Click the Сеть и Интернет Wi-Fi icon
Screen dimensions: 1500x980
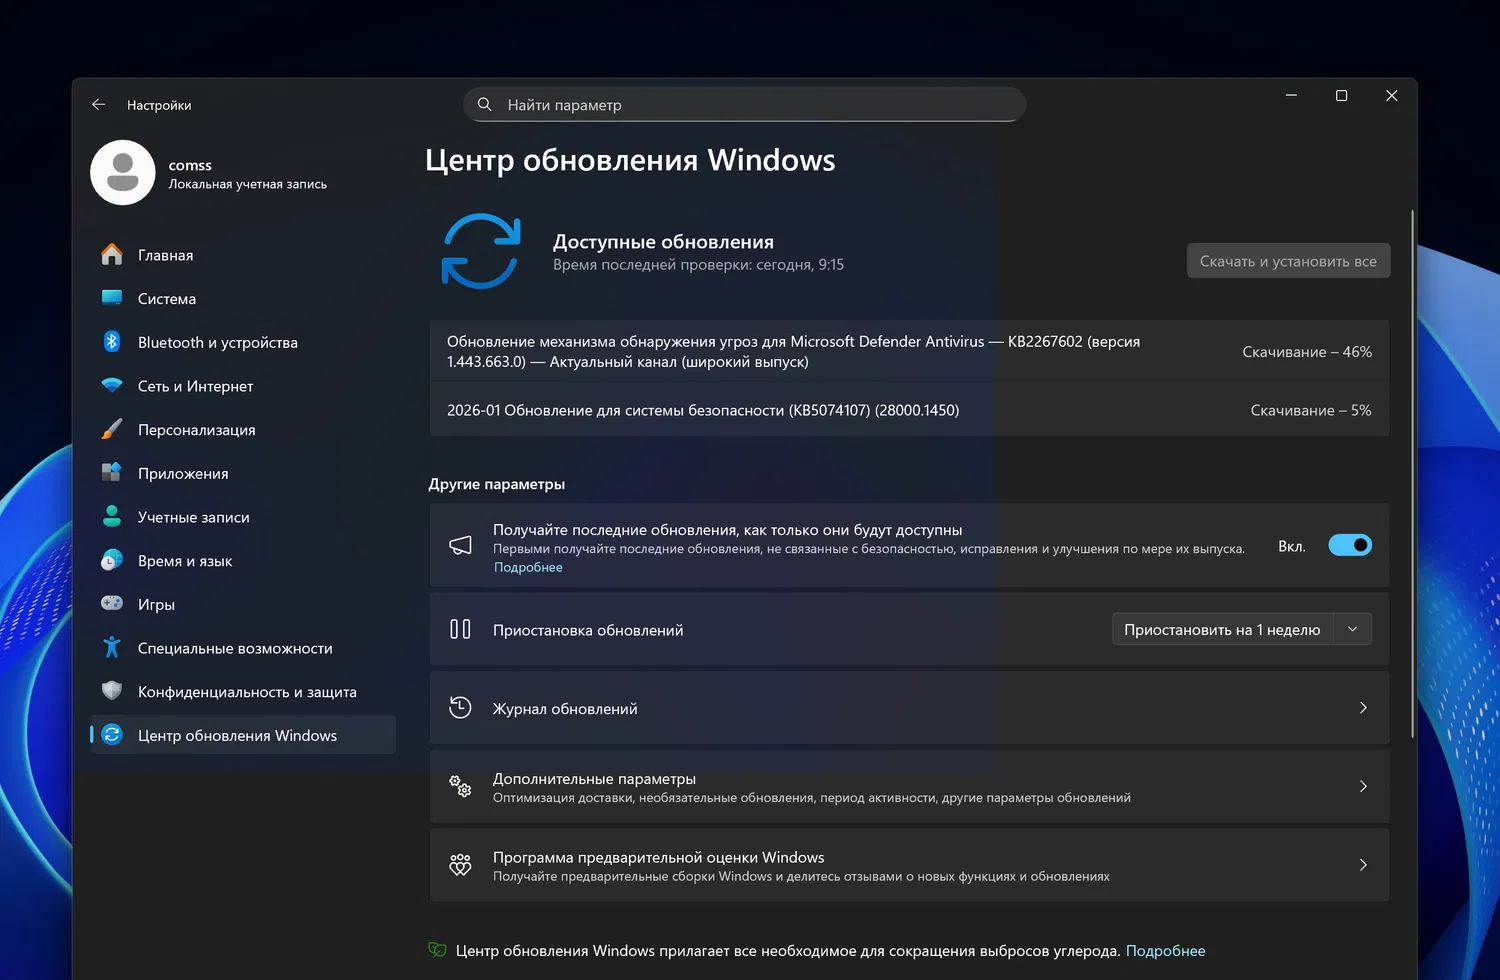pos(112,386)
